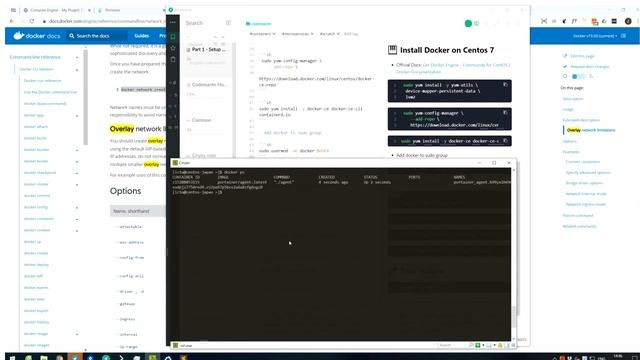Click the browser menu icon left of tabs
Viewport: 640px width, 360px height.
[x=13, y=10]
